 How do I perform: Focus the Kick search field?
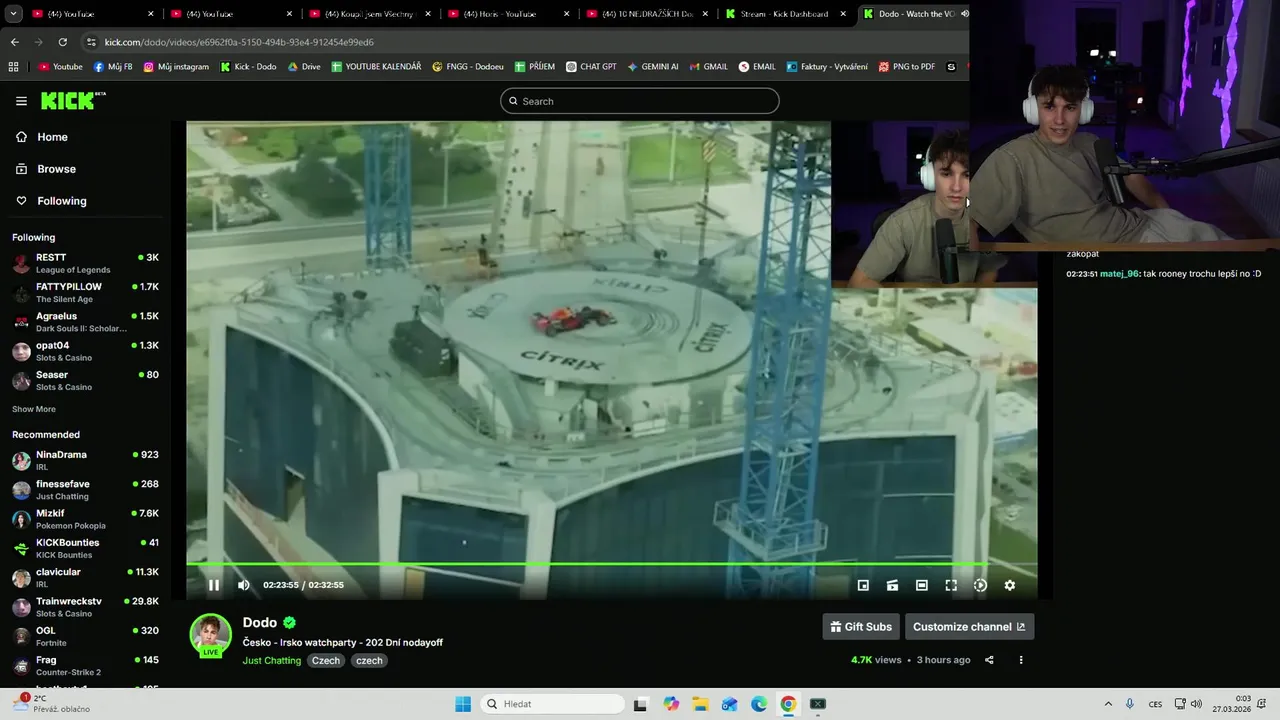pos(640,101)
